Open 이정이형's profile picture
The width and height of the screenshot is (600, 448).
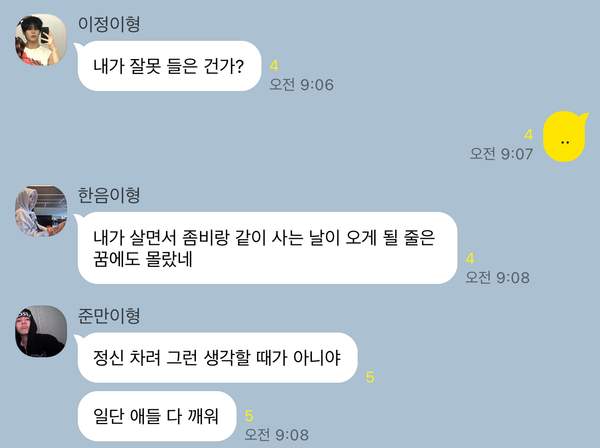[x=41, y=40]
